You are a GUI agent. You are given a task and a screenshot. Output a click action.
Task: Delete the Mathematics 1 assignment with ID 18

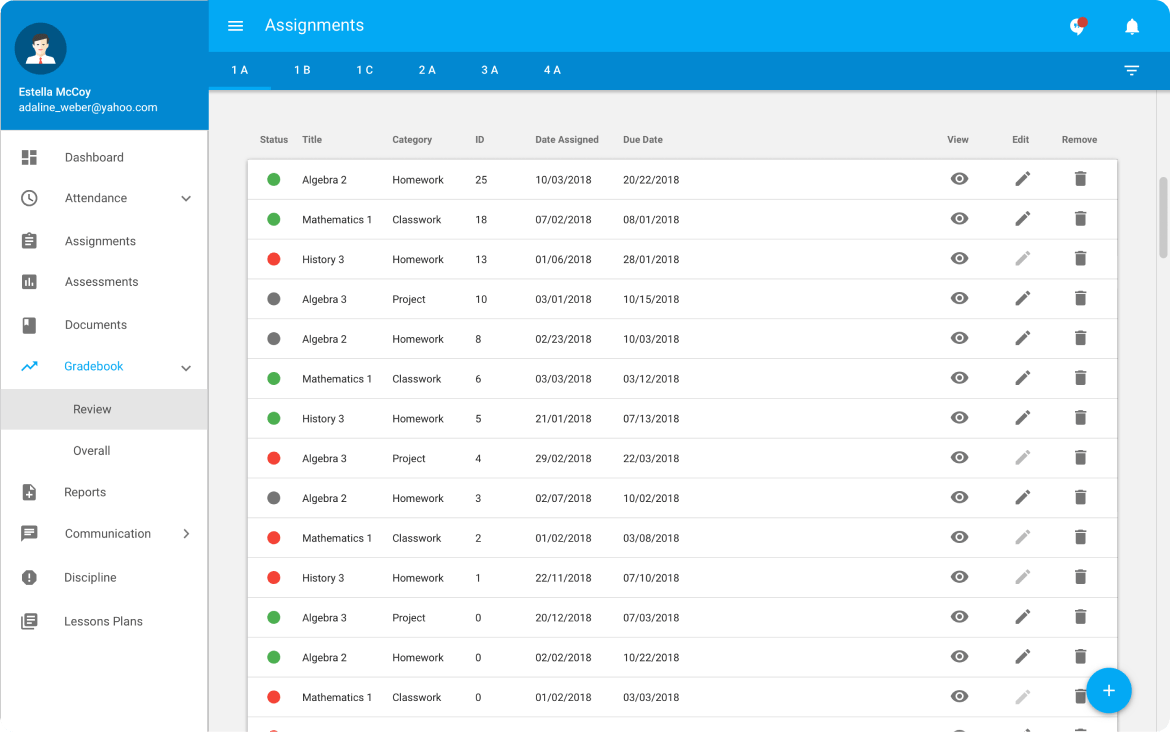pos(1080,219)
